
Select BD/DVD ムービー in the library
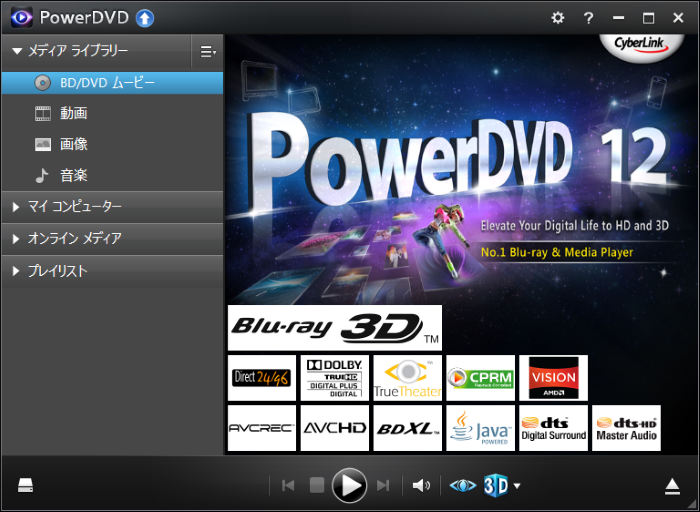[x=107, y=83]
